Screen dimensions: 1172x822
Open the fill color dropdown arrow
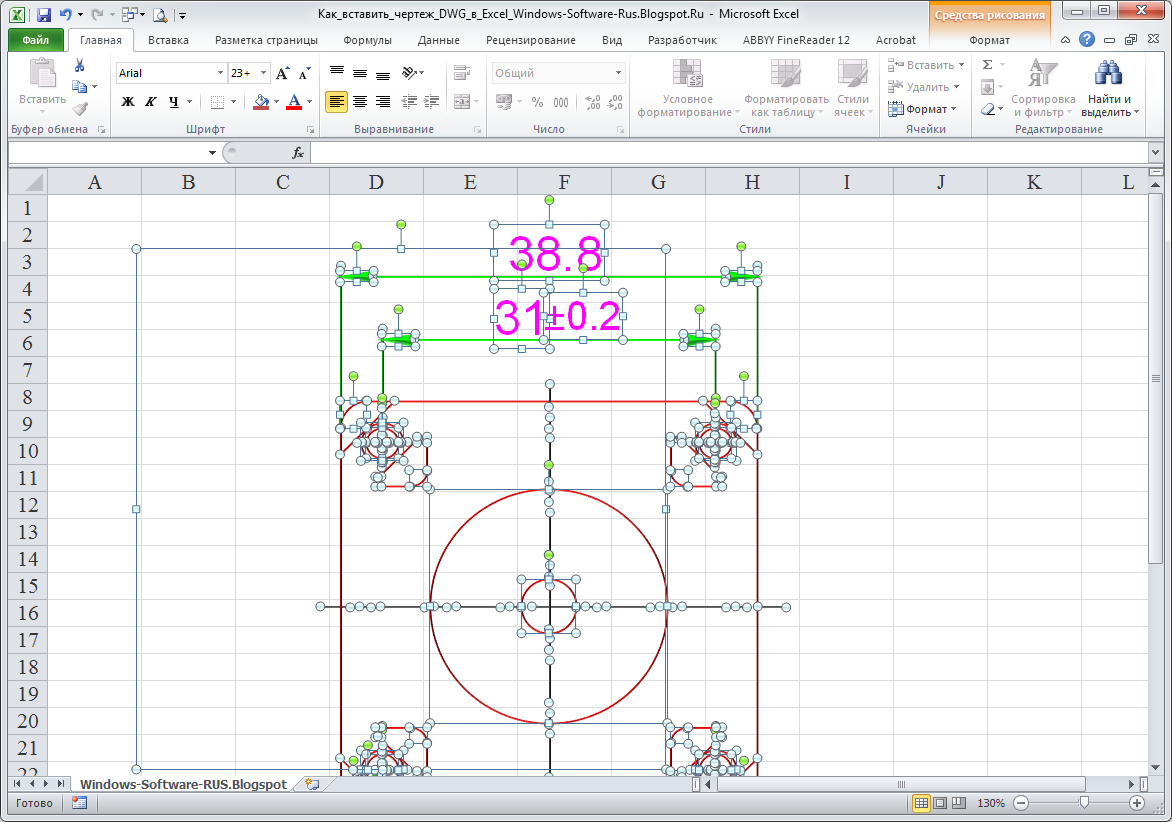pyautogui.click(x=277, y=102)
